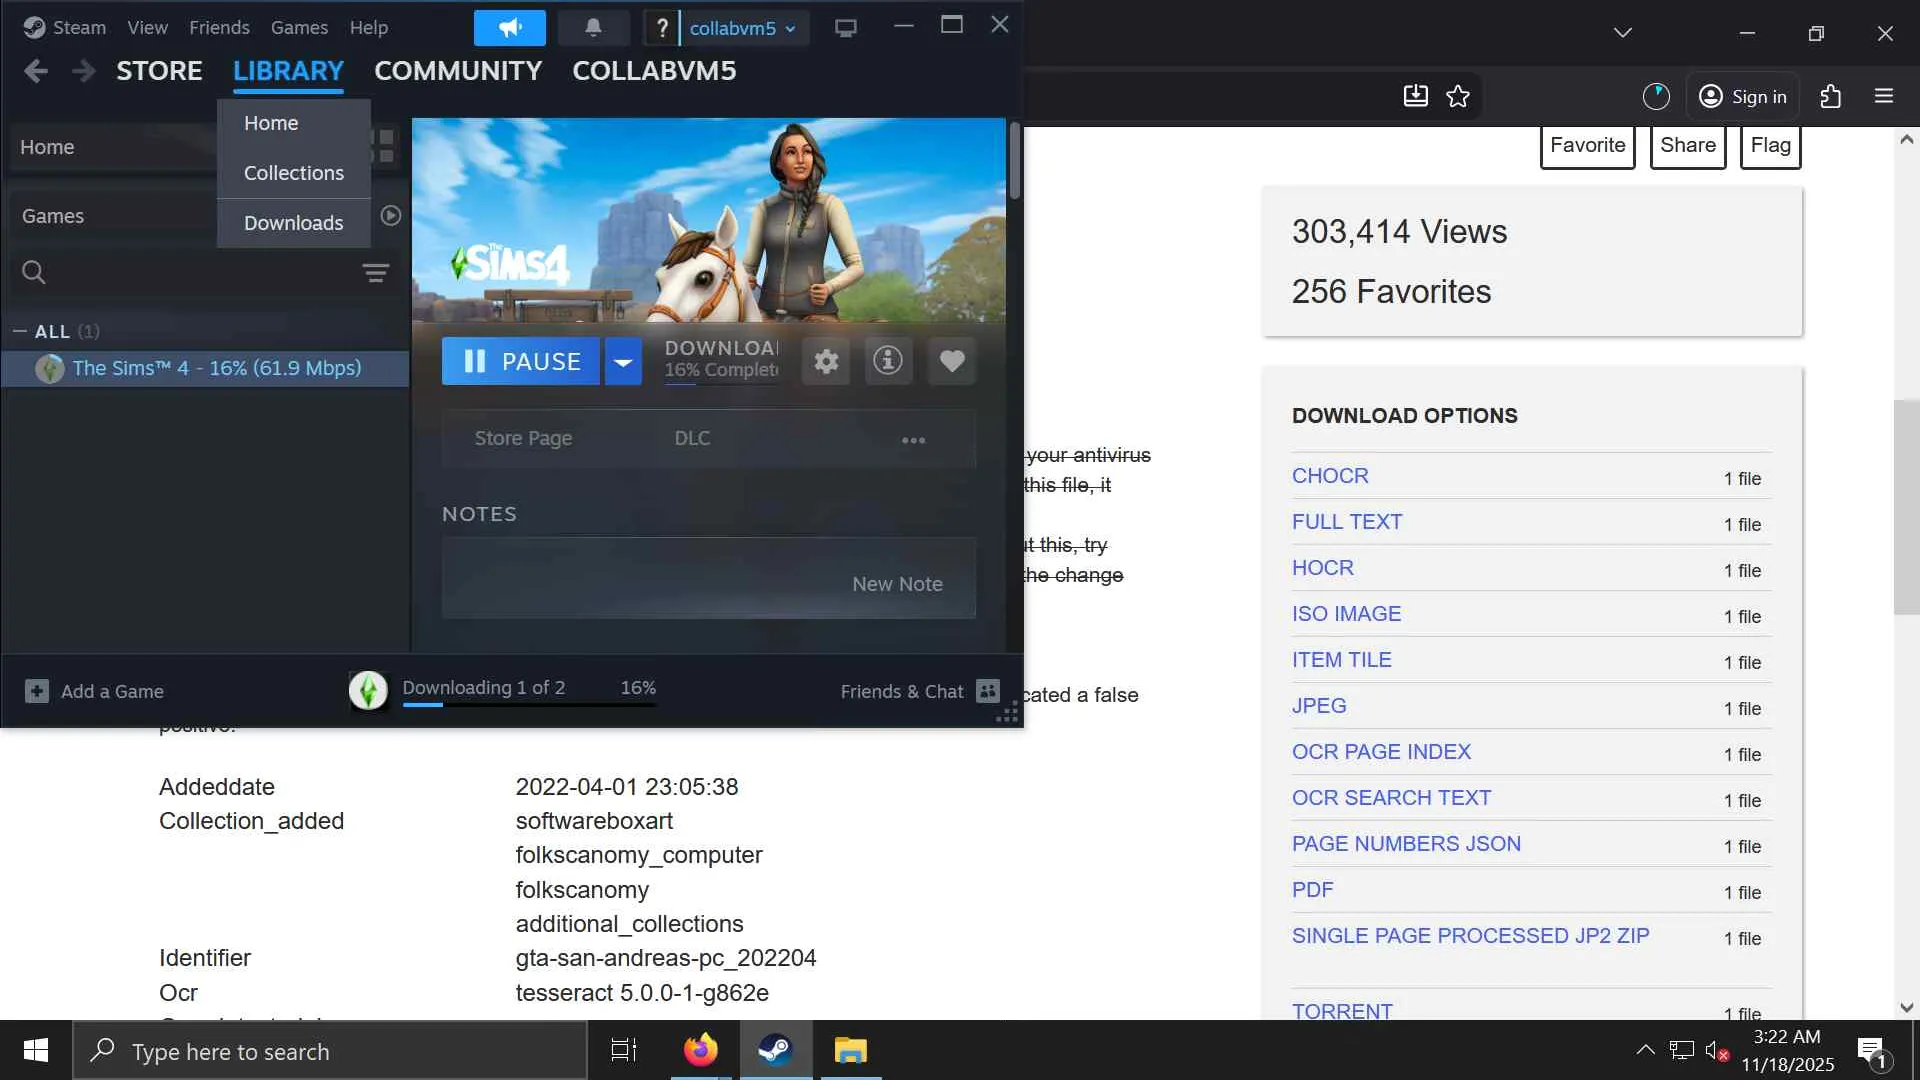
Task: Pause The Sims 4 download
Action: pos(521,361)
